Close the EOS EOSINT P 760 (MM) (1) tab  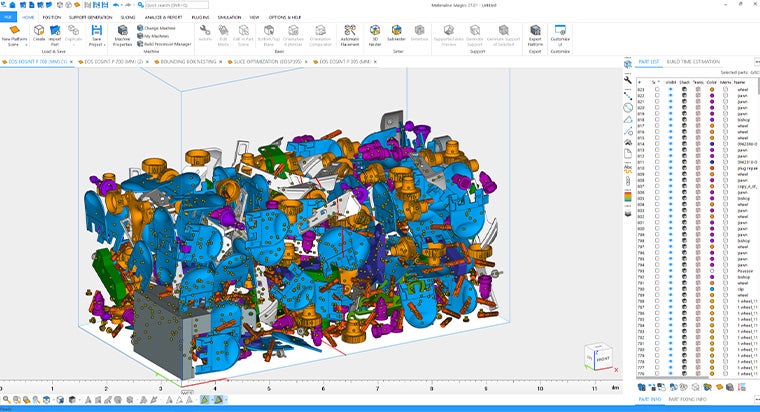click(71, 62)
